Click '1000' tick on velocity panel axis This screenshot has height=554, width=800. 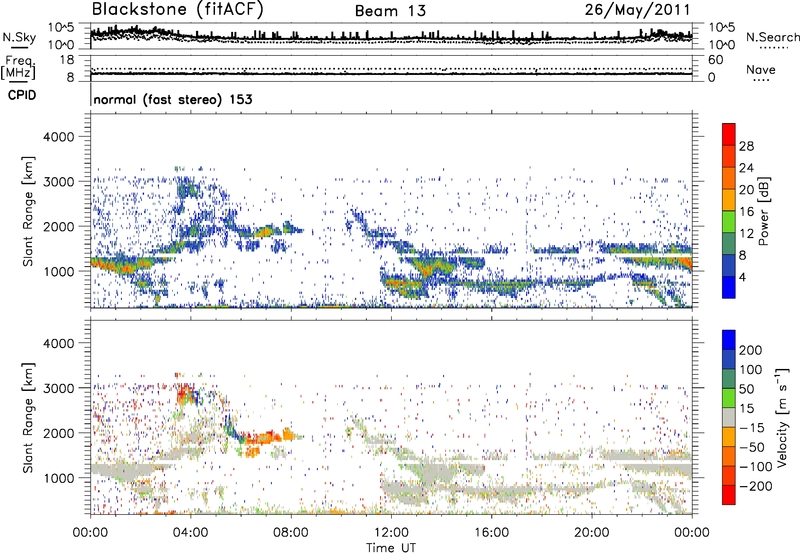pyautogui.click(x=58, y=478)
